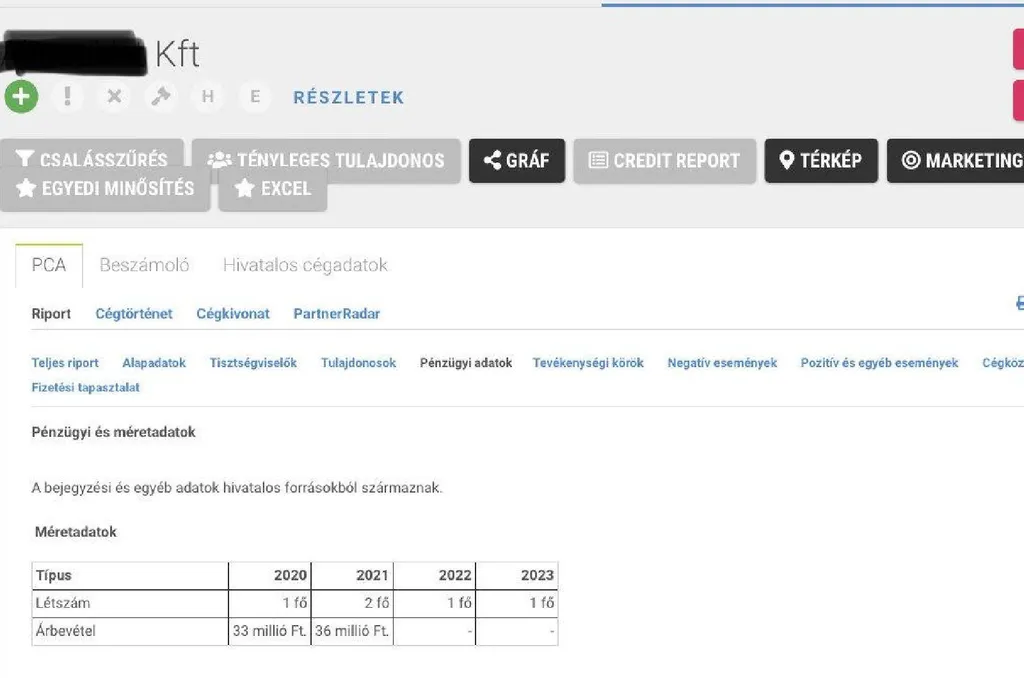Go to the Negatív események section
Screen dimensions: 1024x678
(x=722, y=363)
